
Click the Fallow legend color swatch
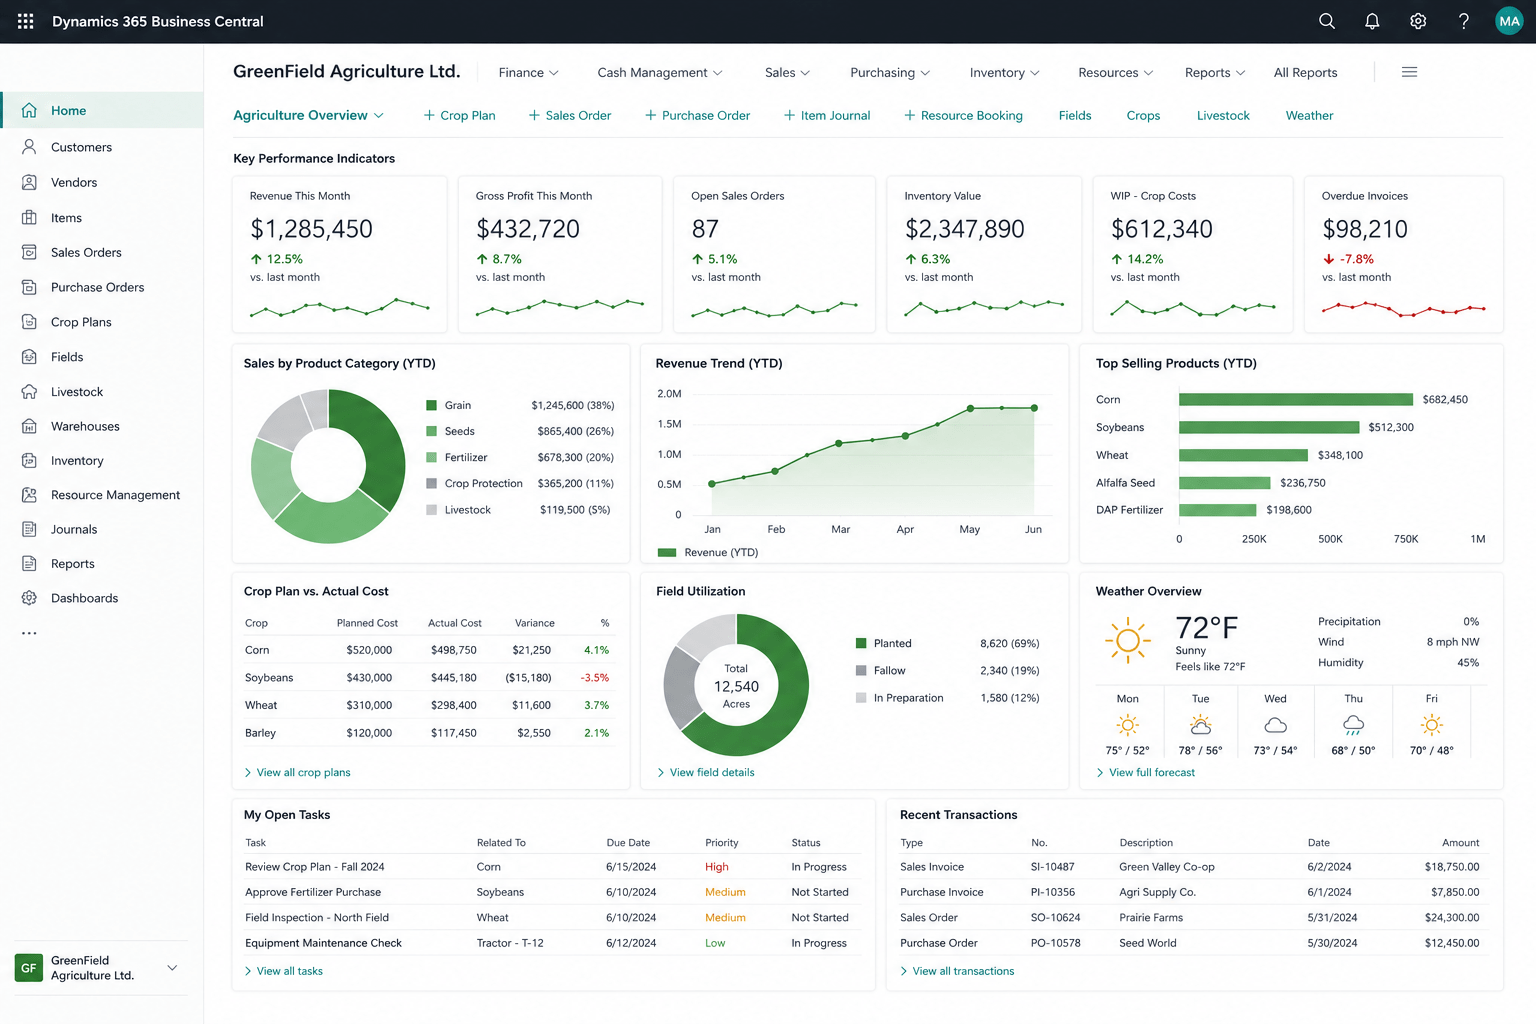point(861,671)
